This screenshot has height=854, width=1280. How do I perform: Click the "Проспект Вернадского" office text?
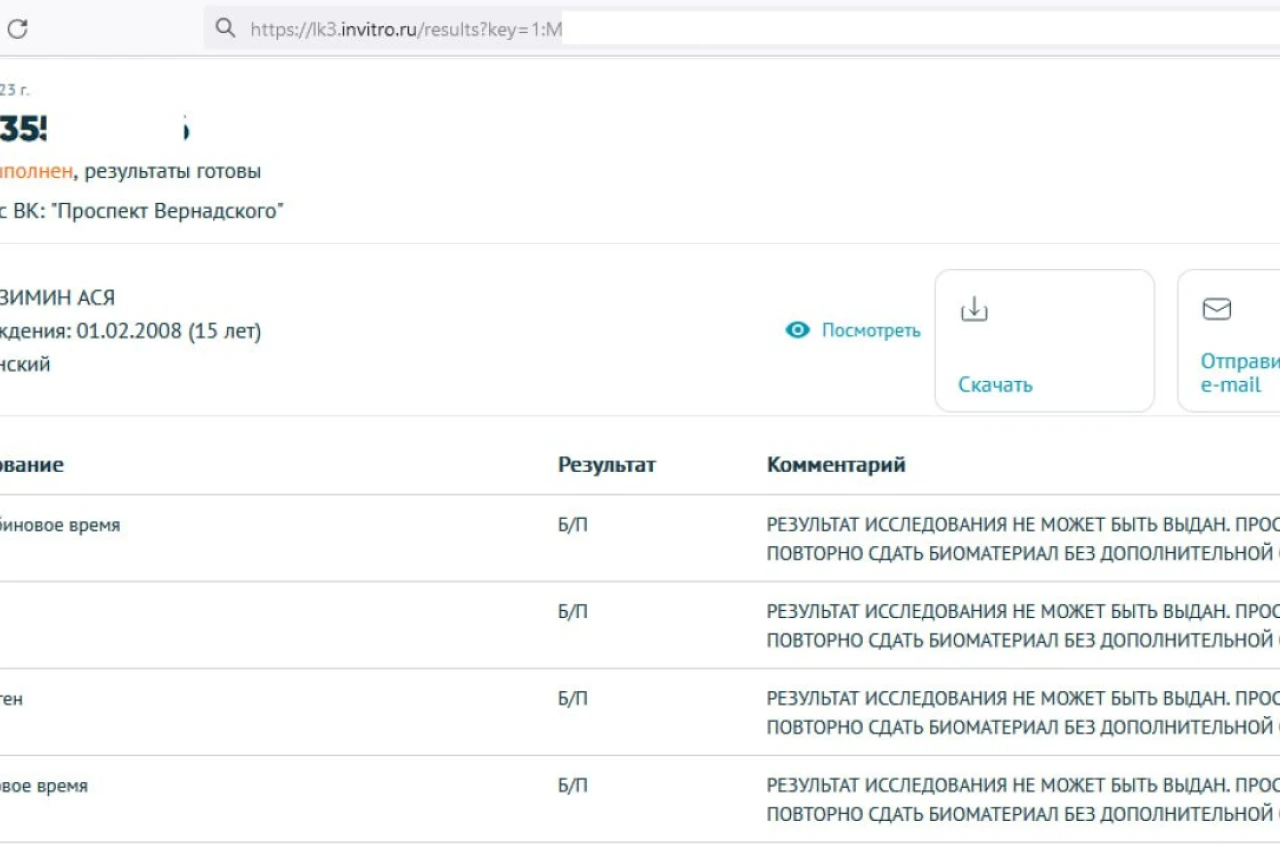point(168,211)
